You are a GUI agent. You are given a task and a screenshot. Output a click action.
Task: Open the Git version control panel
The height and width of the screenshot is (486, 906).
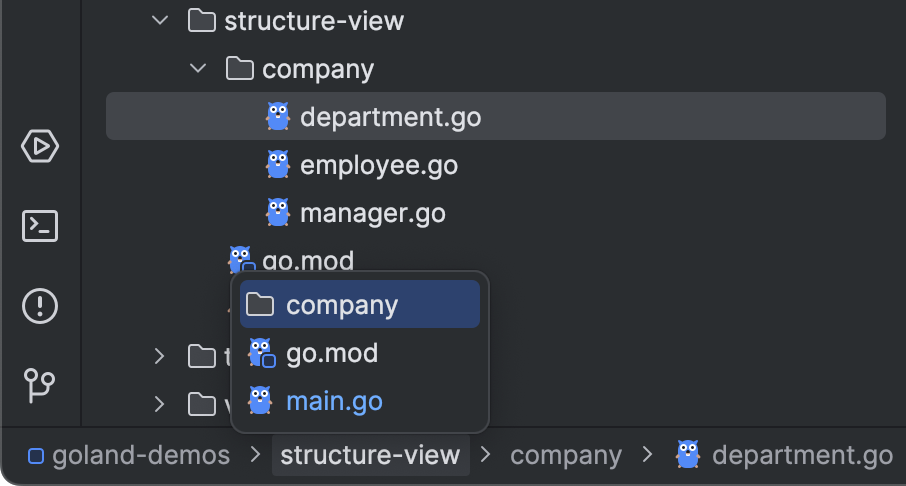pos(40,383)
